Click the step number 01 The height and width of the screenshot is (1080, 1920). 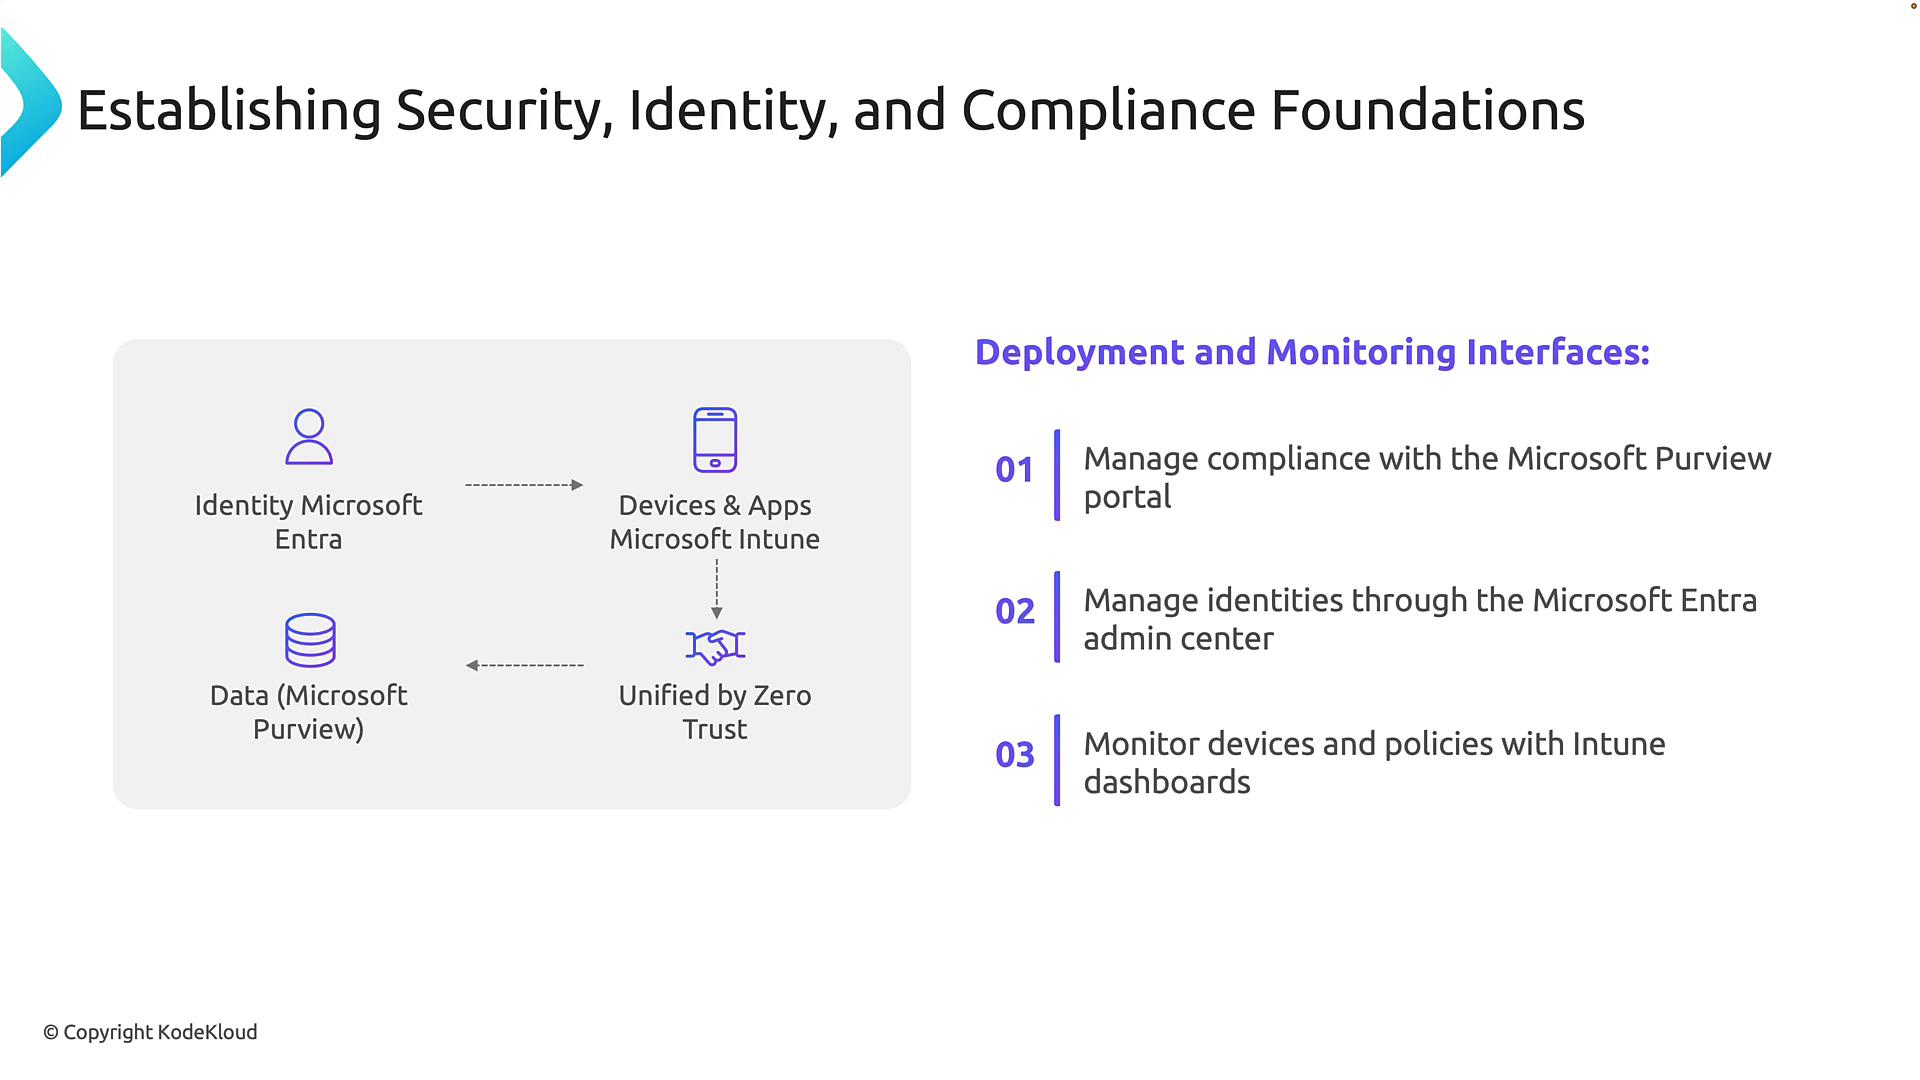1014,470
